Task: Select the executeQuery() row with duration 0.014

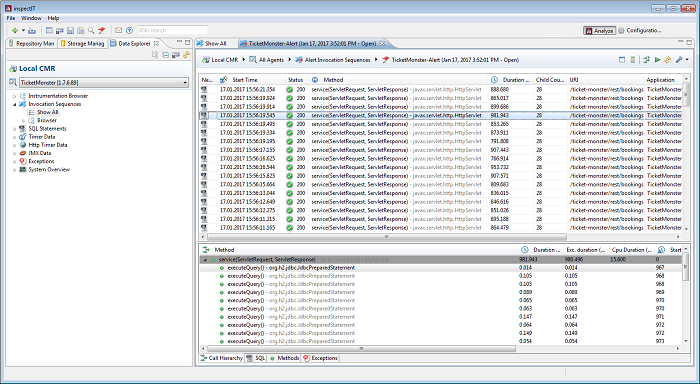Action: 441,268
